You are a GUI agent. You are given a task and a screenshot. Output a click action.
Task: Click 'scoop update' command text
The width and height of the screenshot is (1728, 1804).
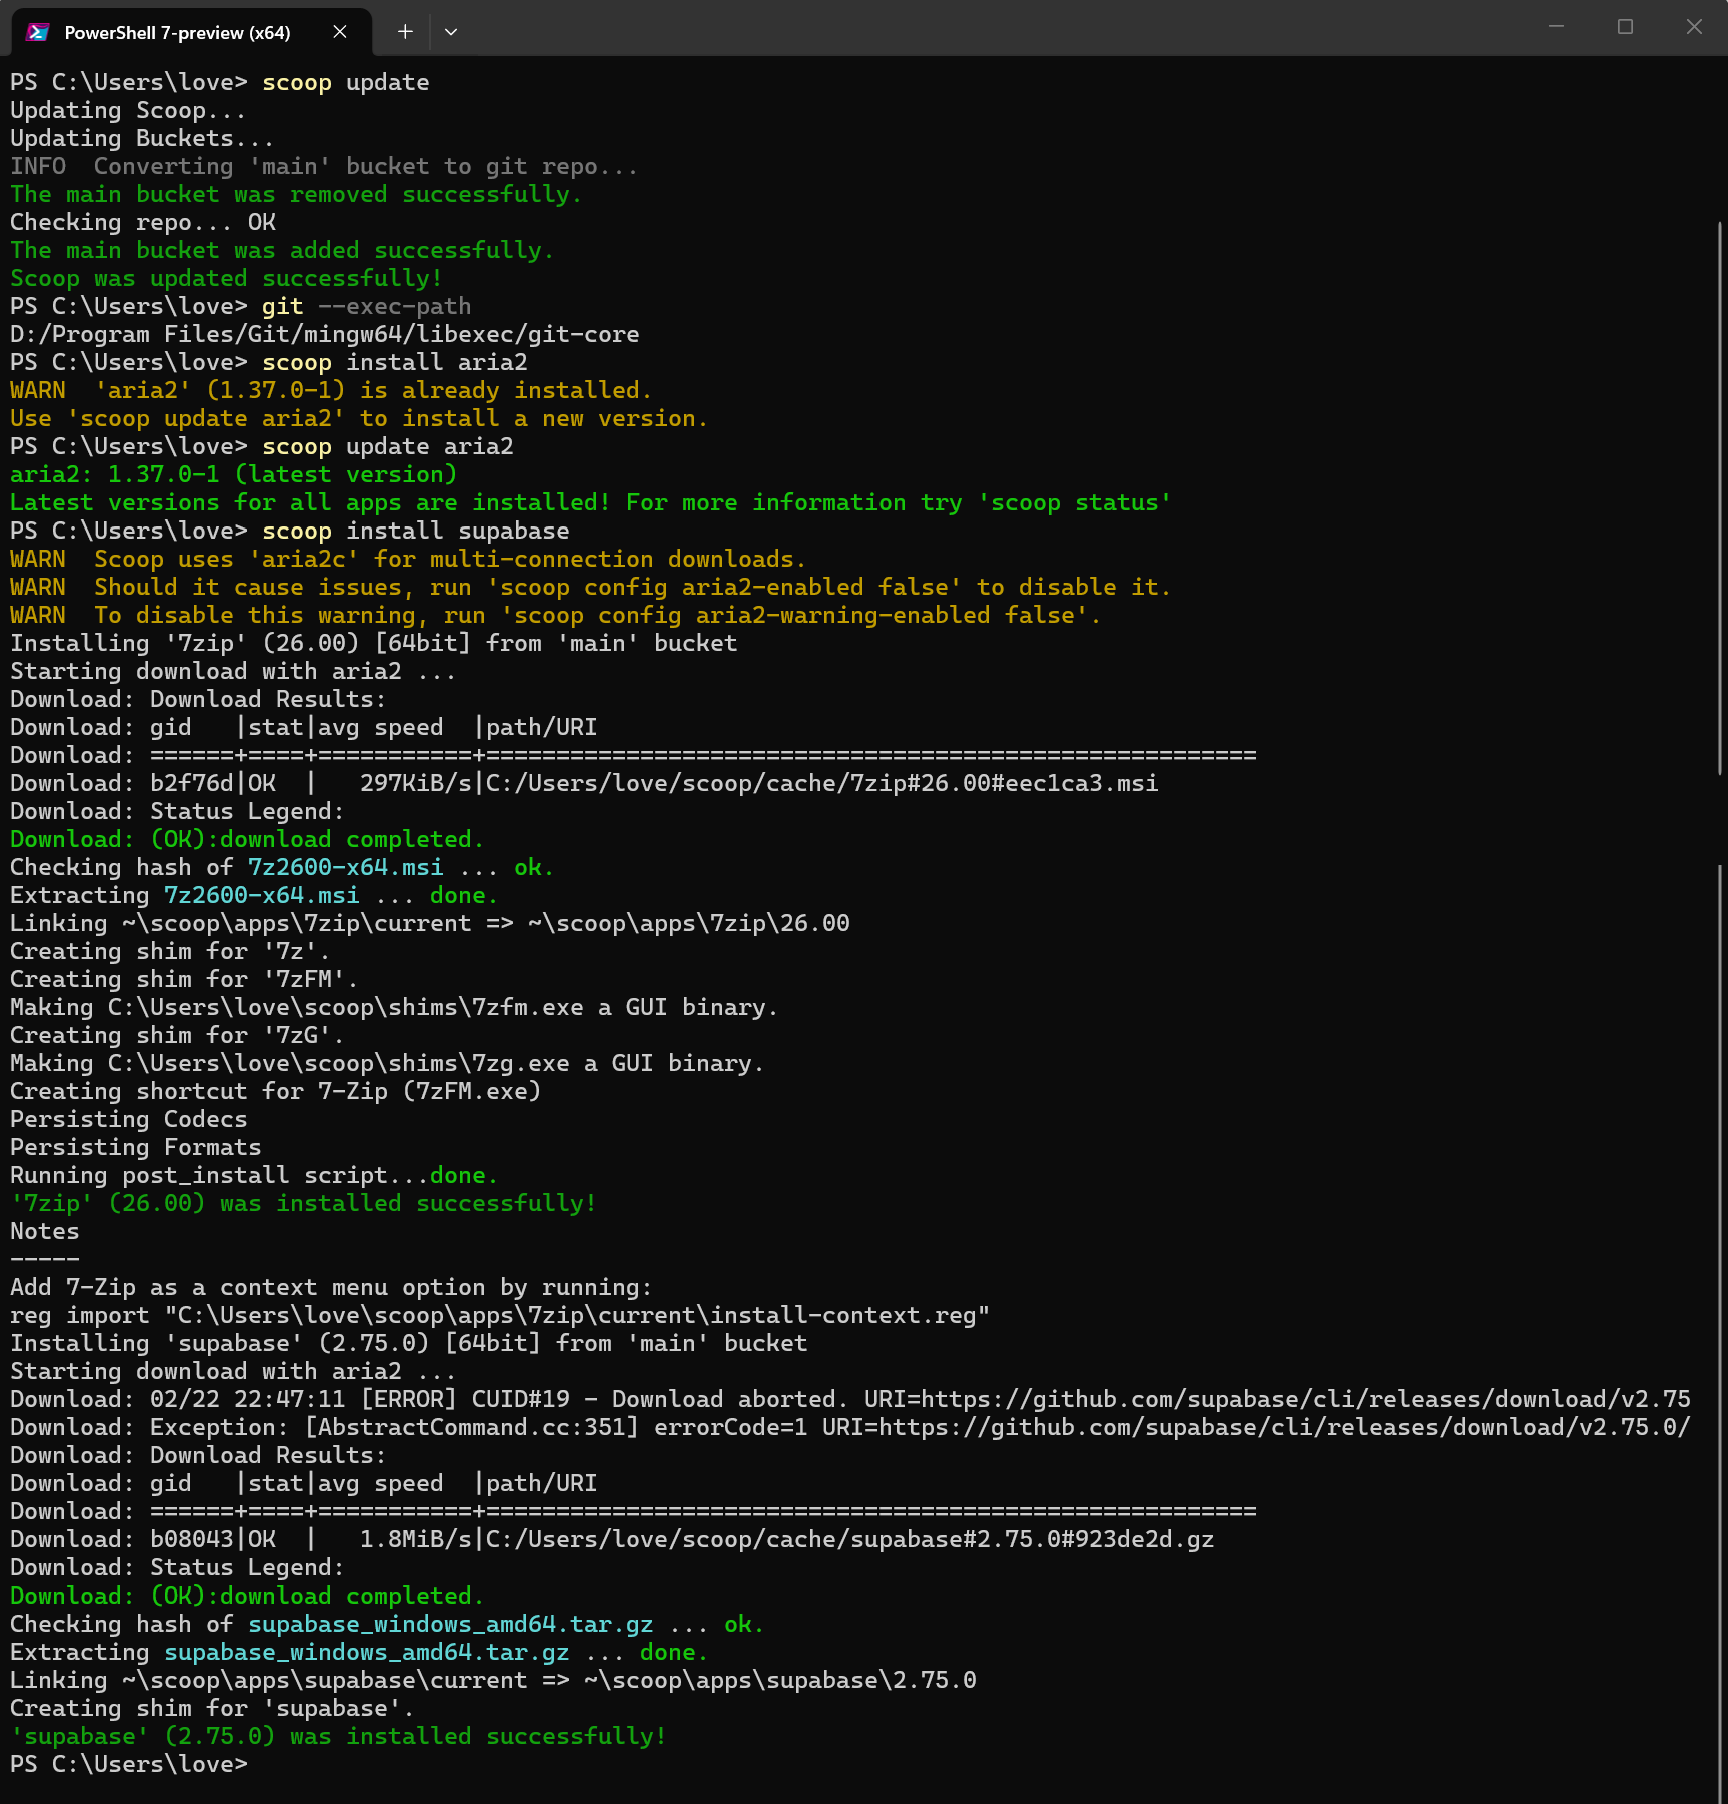tap(346, 83)
